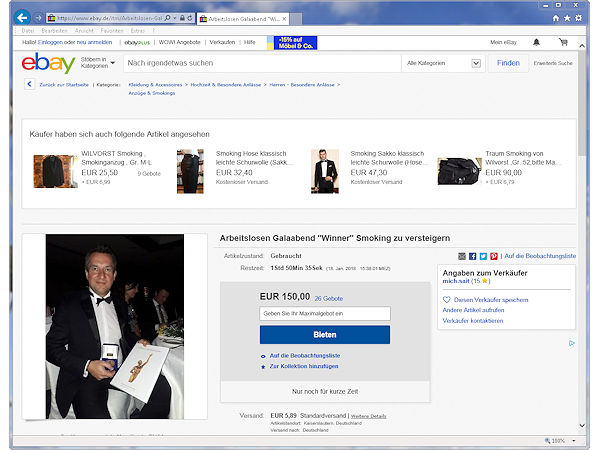Click the search magnifier in address bar
This screenshot has height=450, width=600.
tap(168, 18)
